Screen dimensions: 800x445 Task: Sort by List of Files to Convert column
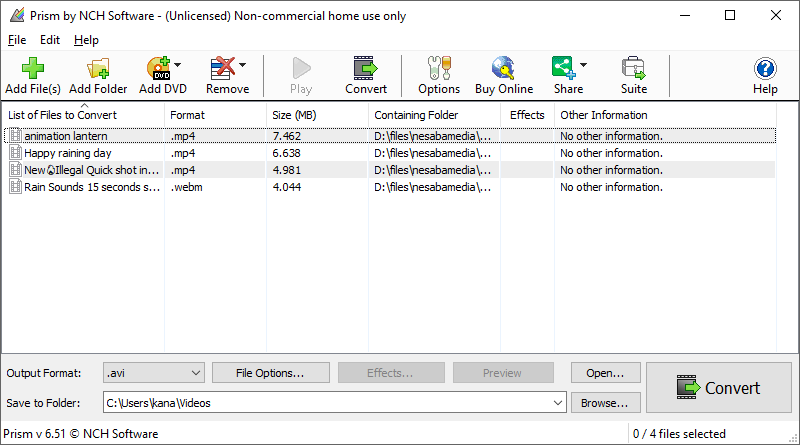(x=84, y=115)
